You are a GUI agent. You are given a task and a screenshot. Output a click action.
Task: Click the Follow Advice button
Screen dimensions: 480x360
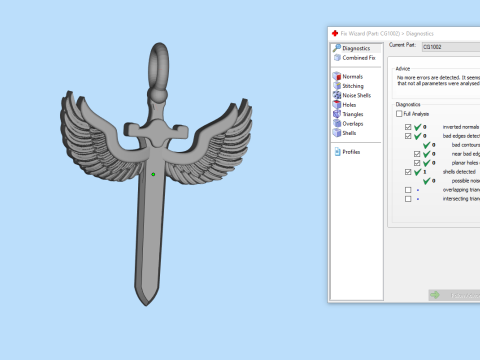[x=454, y=295]
